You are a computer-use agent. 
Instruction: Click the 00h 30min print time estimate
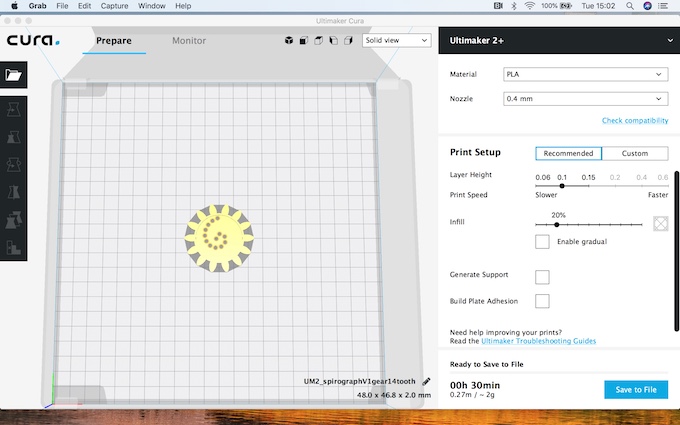(x=475, y=385)
